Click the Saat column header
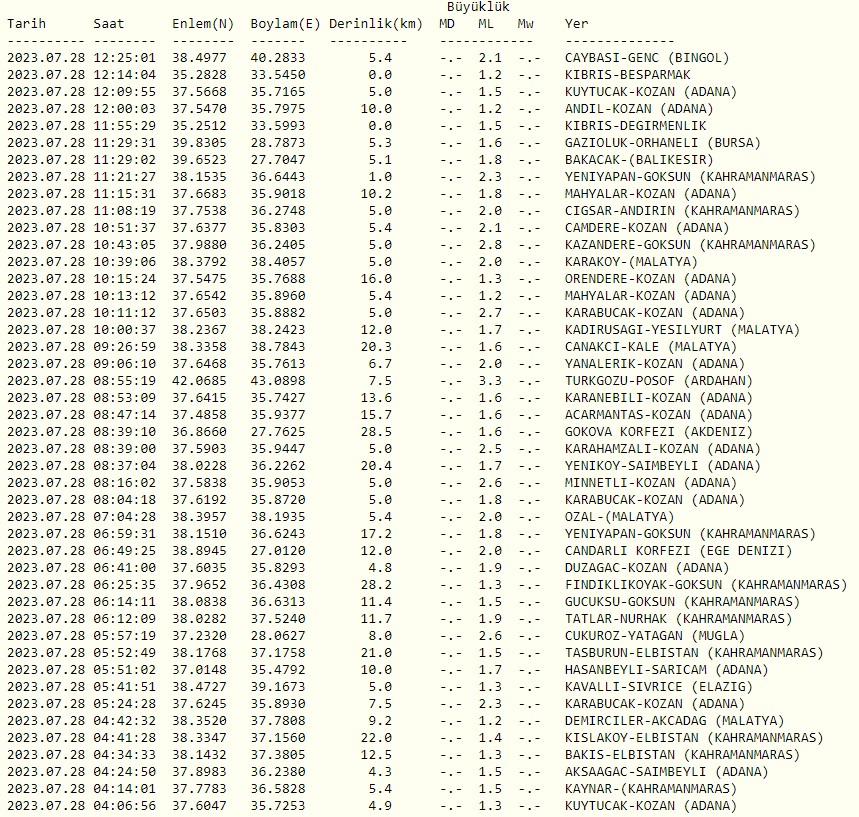The height and width of the screenshot is (817, 859). tap(110, 24)
